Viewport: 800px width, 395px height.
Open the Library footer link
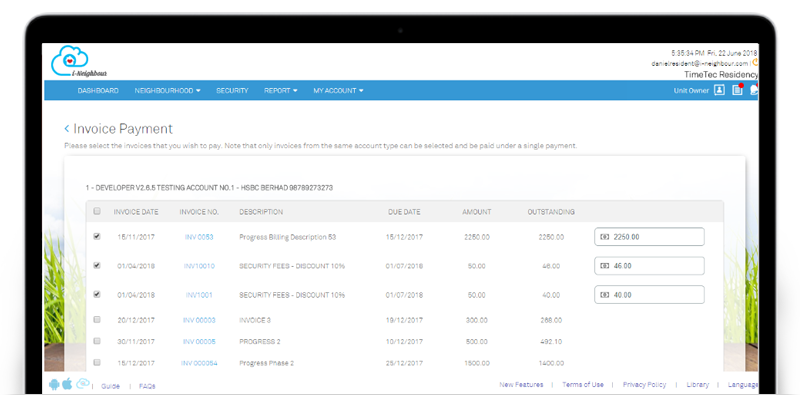pos(697,385)
